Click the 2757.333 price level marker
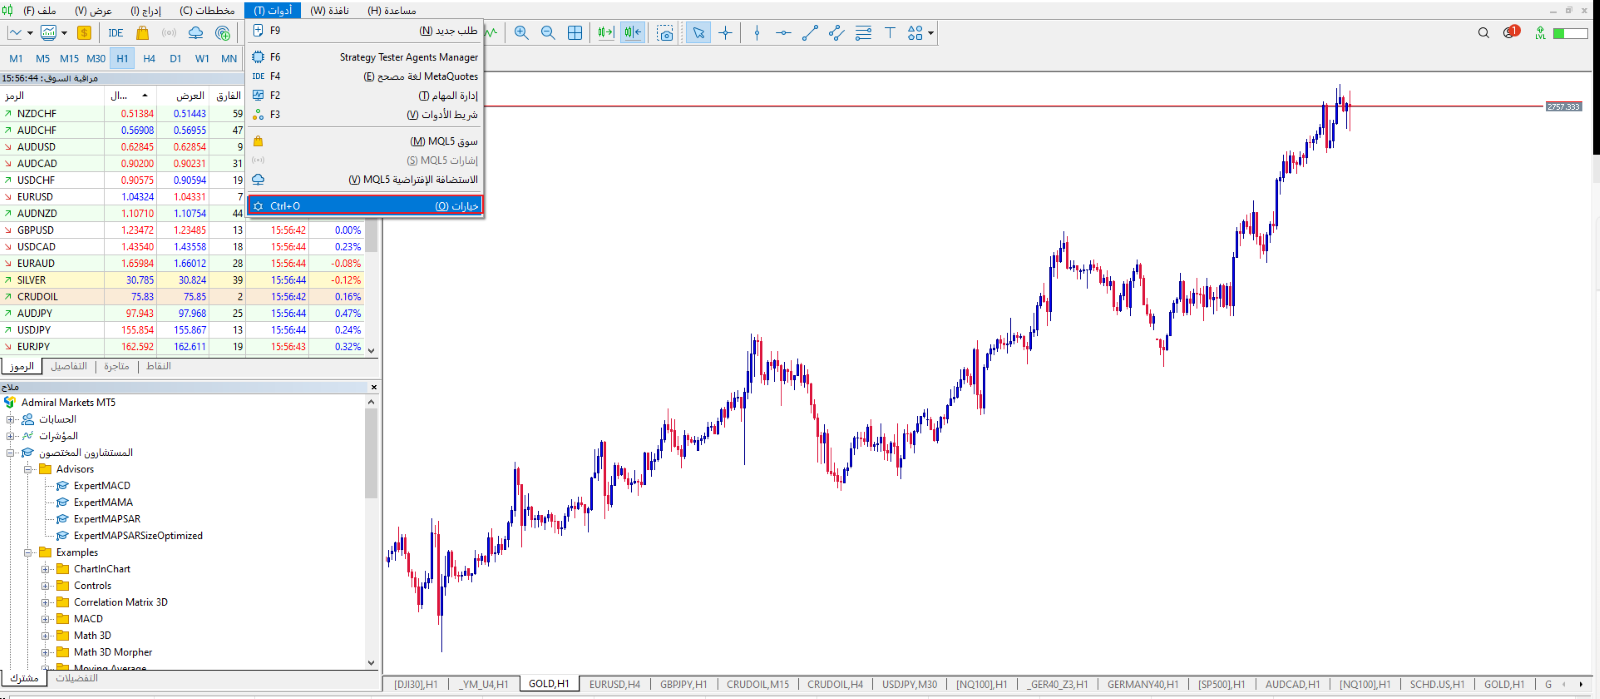The image size is (1600, 699). pyautogui.click(x=1564, y=106)
